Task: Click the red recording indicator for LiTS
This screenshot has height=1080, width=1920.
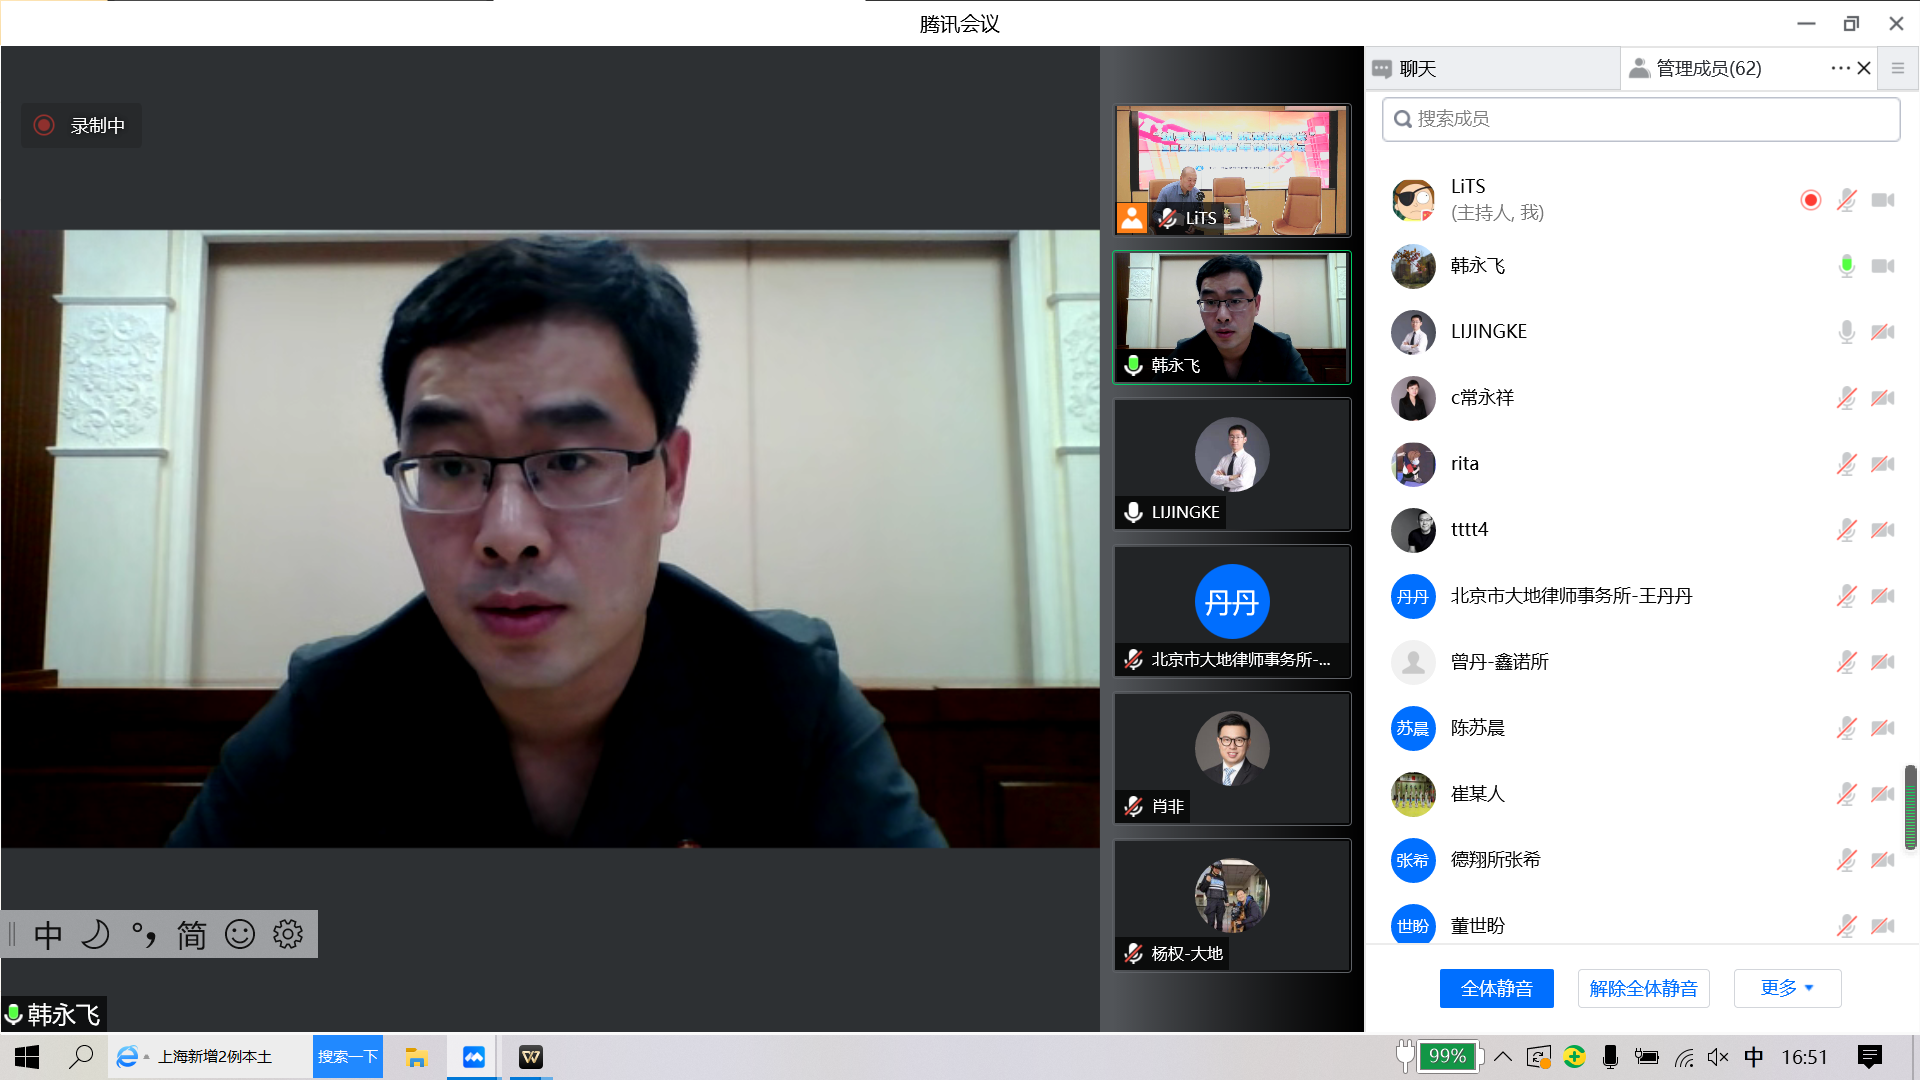Action: (x=1810, y=200)
